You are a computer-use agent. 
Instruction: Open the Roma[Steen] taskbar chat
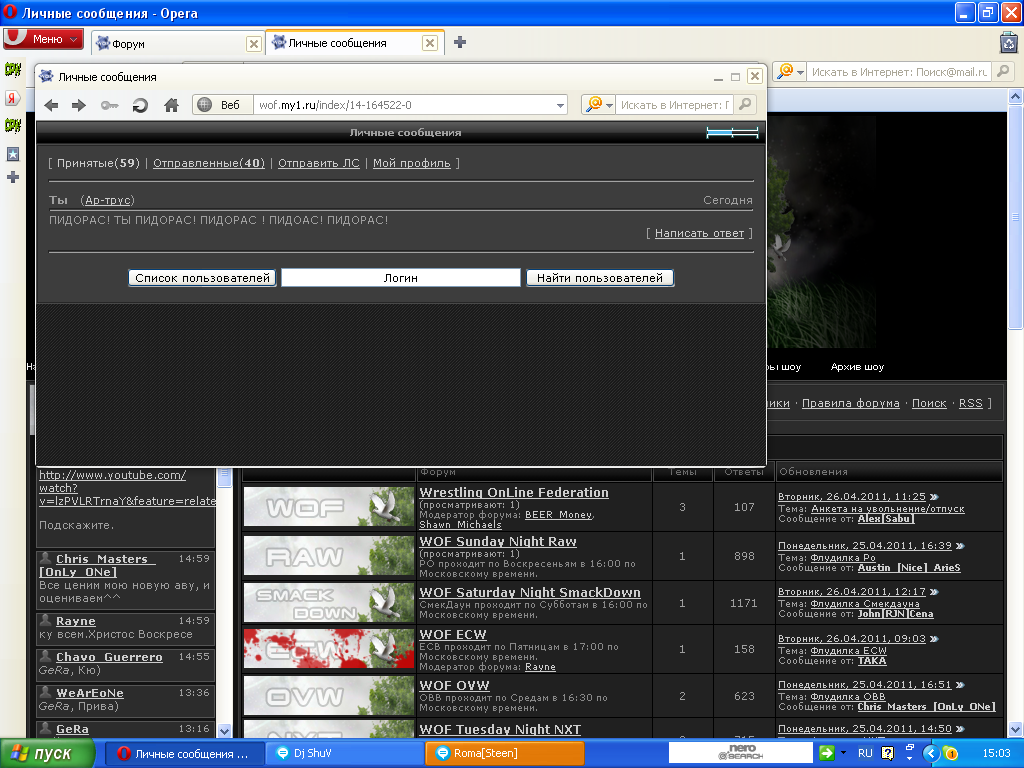(505, 753)
